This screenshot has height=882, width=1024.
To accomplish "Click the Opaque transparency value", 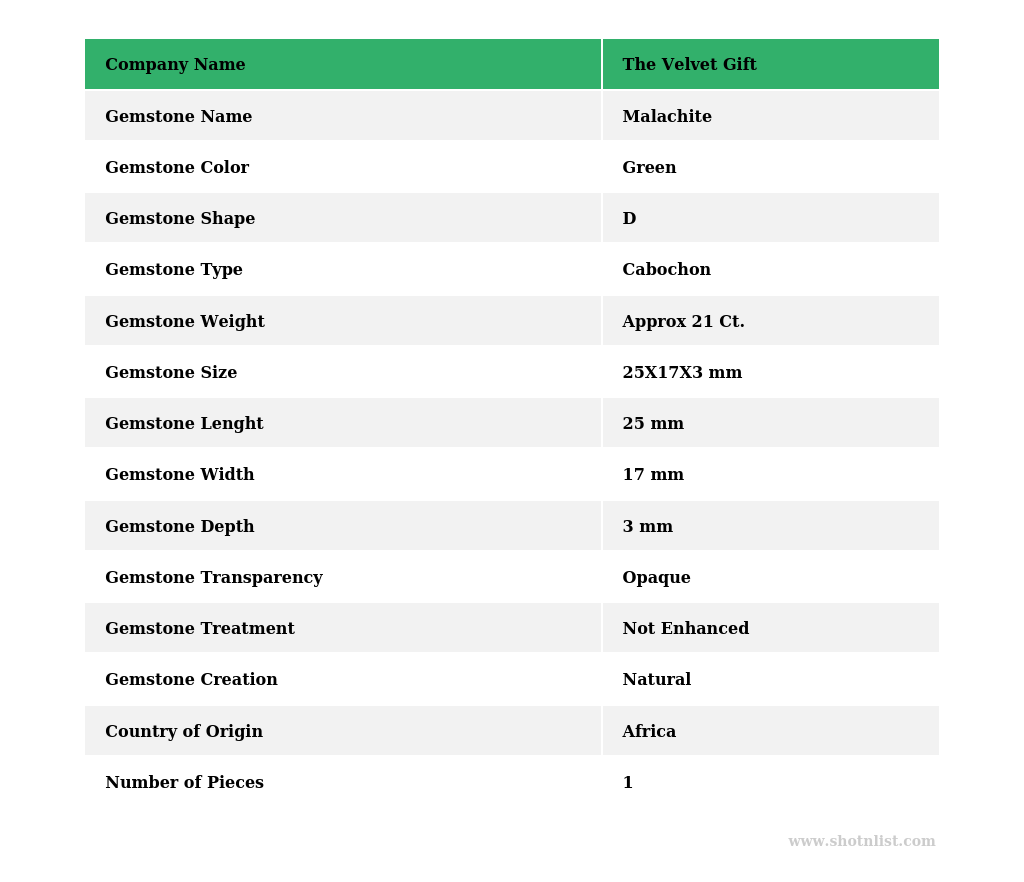I will [x=656, y=578].
